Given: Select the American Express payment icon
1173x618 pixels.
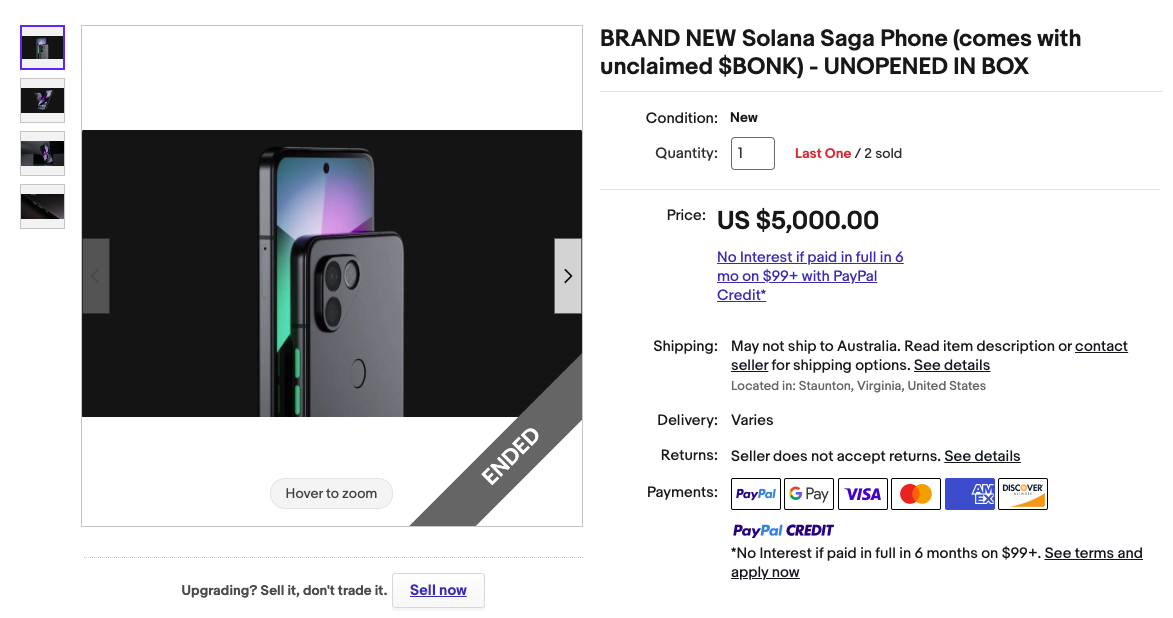Looking at the screenshot, I should tap(969, 493).
